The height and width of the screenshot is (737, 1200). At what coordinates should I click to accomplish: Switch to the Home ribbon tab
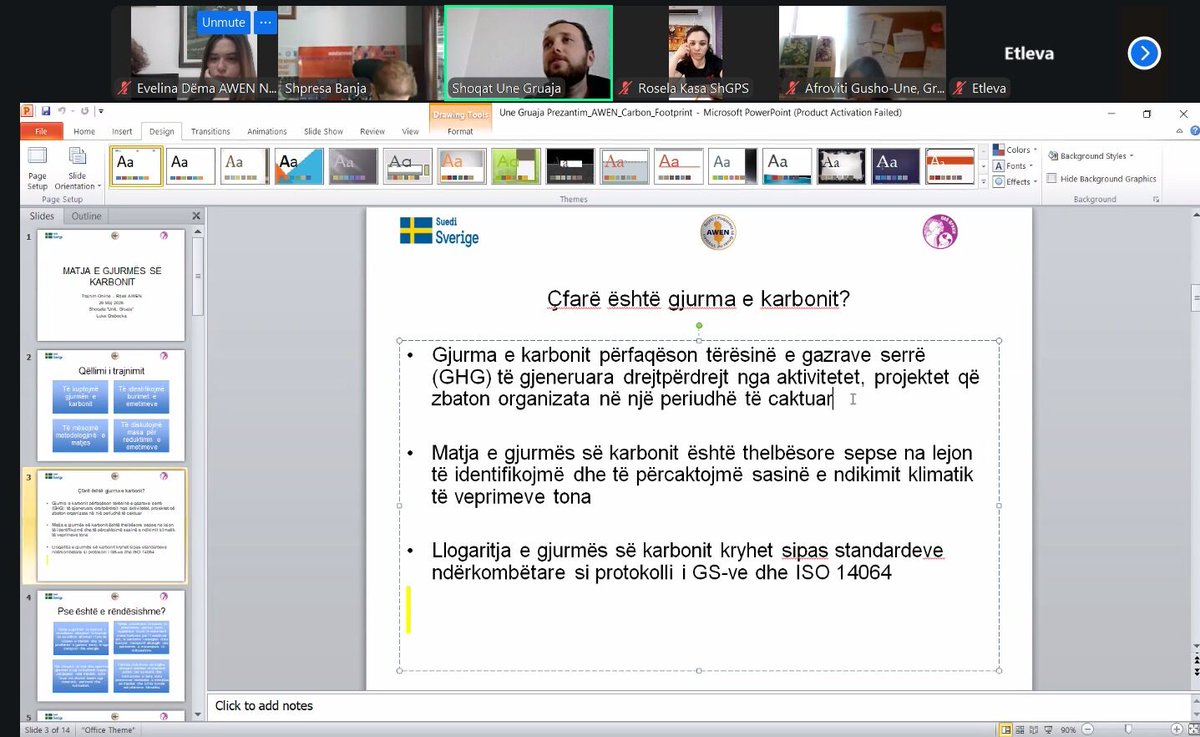click(84, 131)
